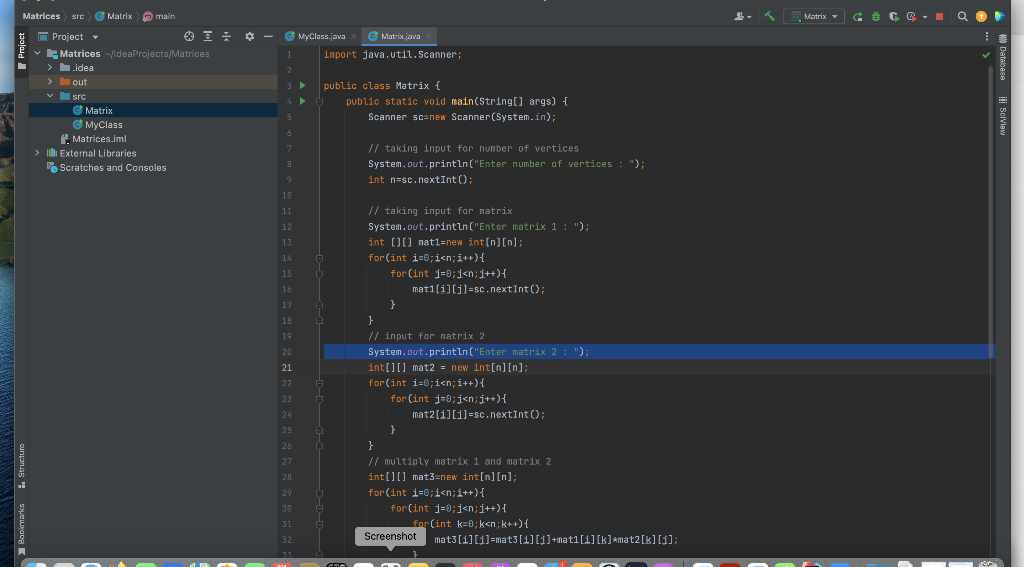Click Run with Coverage icon

tap(894, 16)
